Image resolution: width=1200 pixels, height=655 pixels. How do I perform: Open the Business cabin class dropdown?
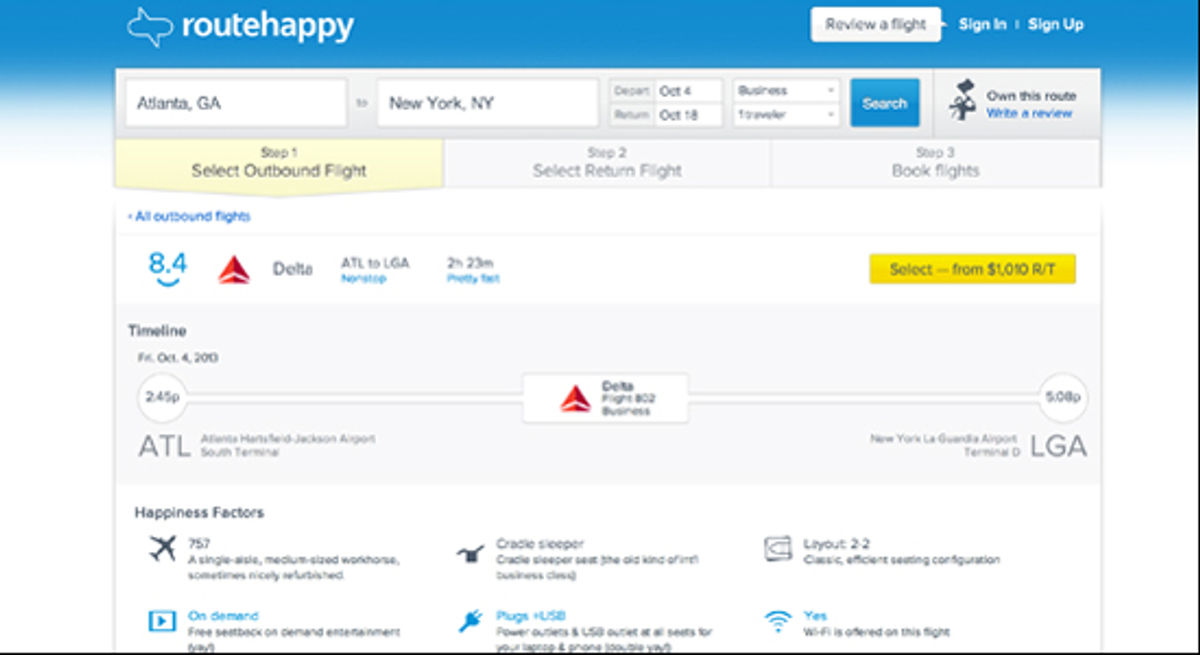click(x=786, y=90)
